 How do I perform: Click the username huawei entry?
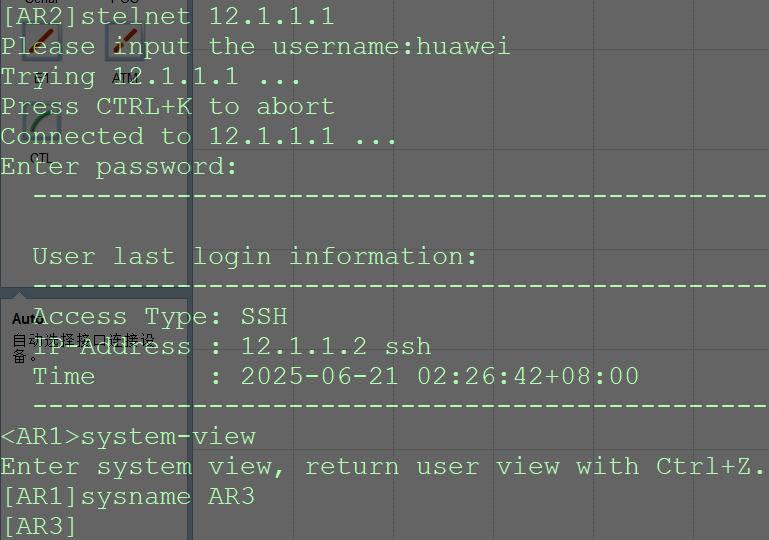(463, 47)
